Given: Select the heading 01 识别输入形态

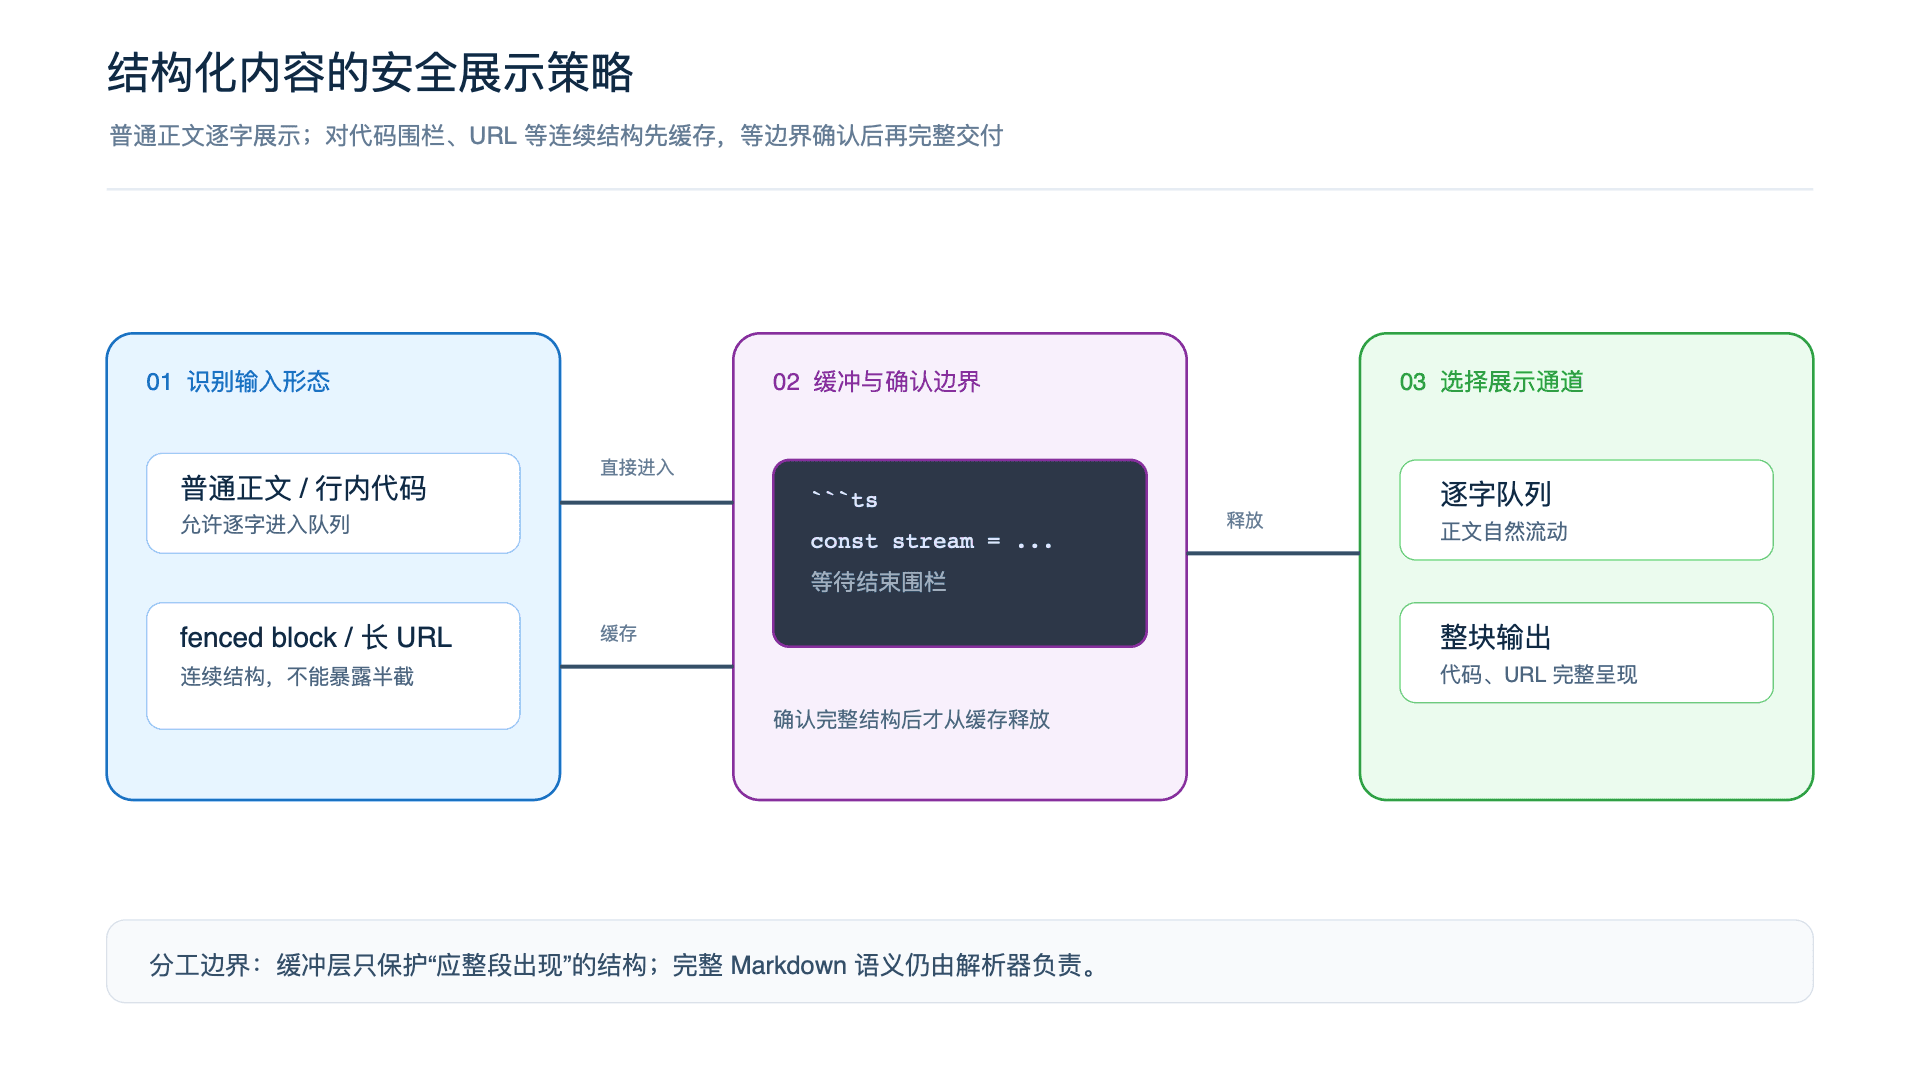Looking at the screenshot, I should [238, 382].
